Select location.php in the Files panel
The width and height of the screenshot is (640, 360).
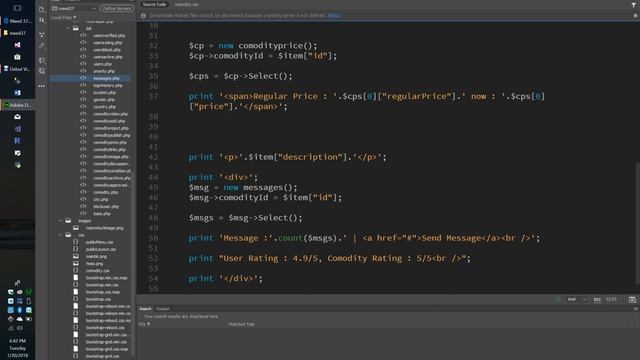104,93
